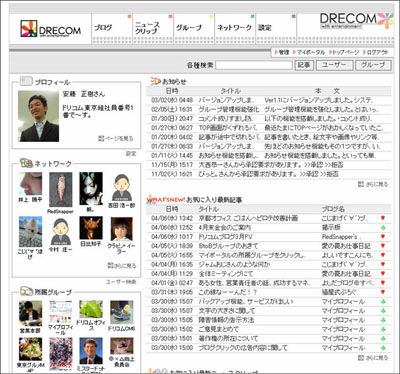Click ユーザー検索 link below network panel
Screen dimensions: 400x374
pyautogui.click(x=121, y=282)
